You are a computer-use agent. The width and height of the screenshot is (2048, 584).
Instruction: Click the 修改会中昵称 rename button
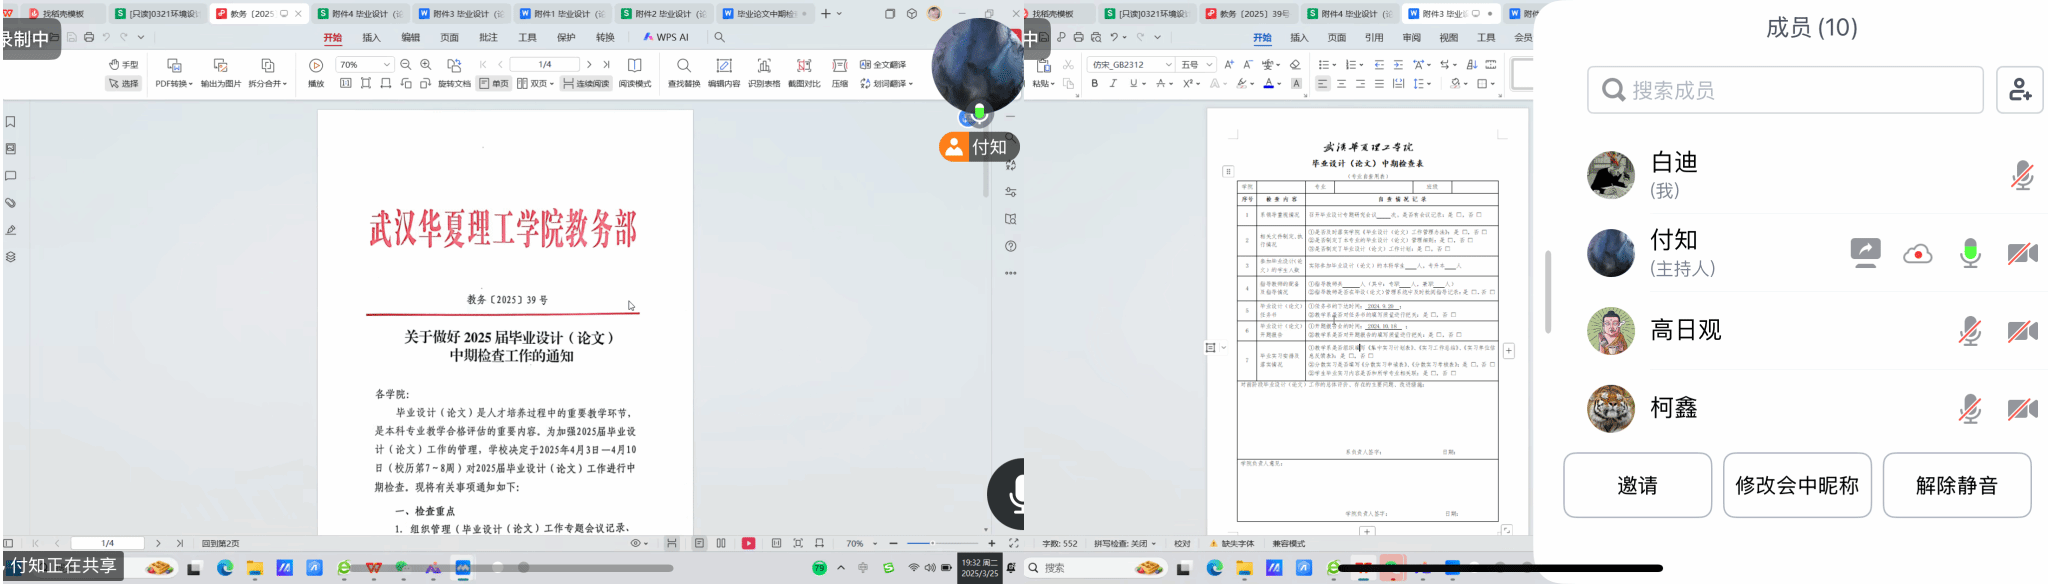(x=1797, y=485)
